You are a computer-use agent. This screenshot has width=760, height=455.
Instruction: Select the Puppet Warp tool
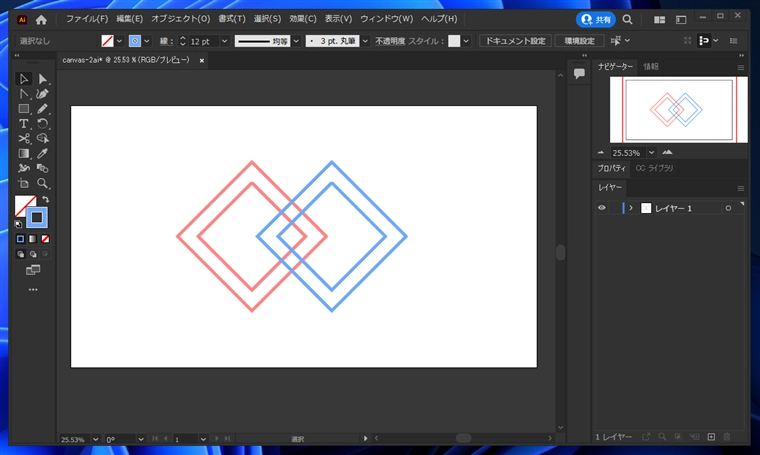point(23,169)
